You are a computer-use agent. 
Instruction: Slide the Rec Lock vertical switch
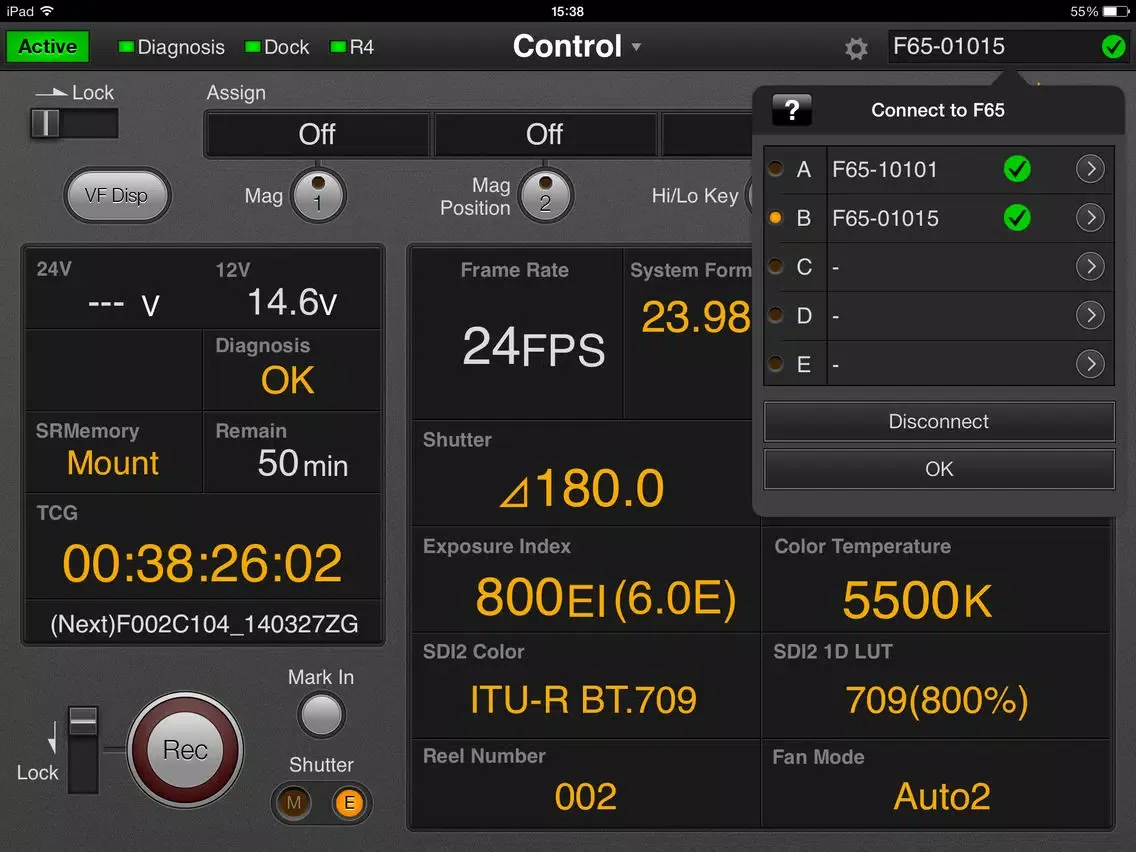(83, 750)
